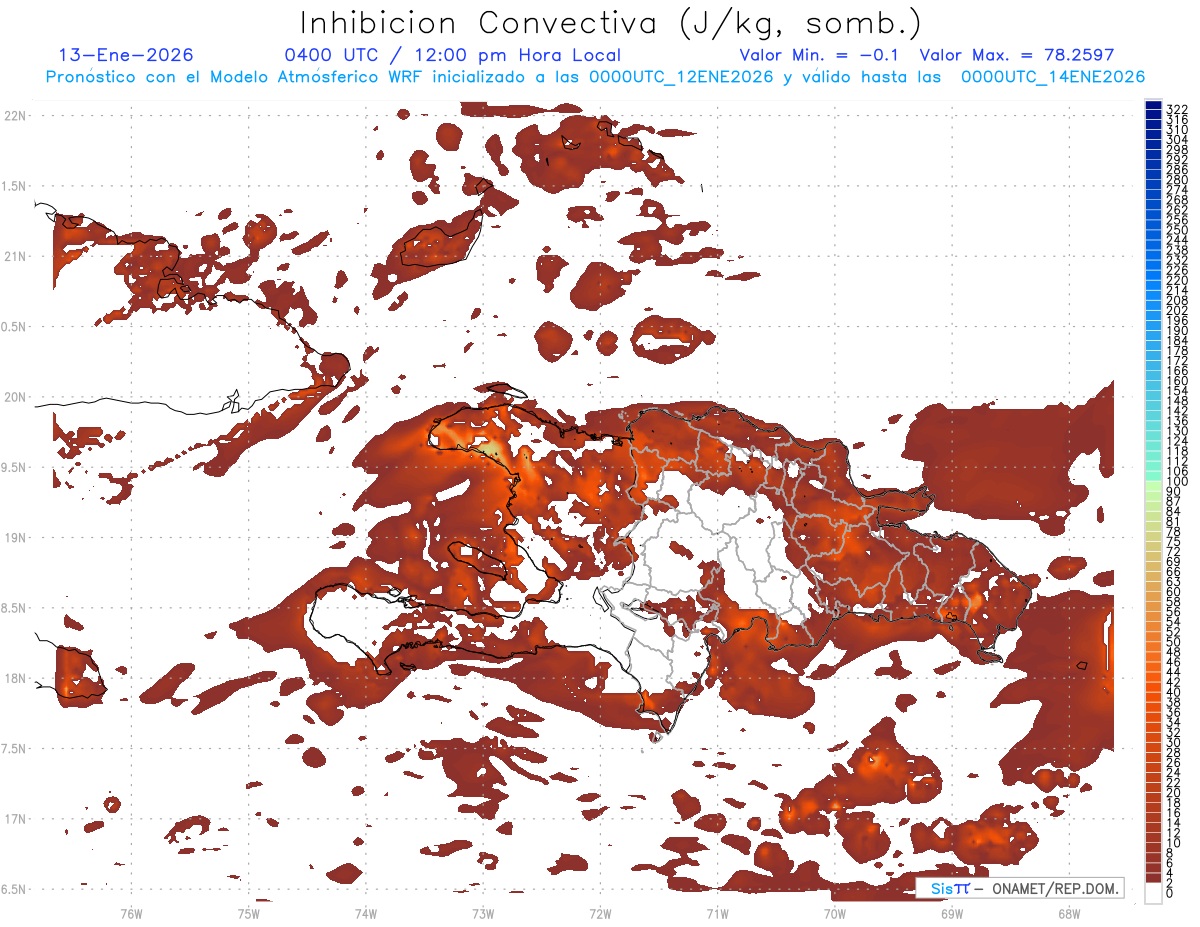Click the colorbar value '100'
The image size is (1200, 927).
(1176, 482)
